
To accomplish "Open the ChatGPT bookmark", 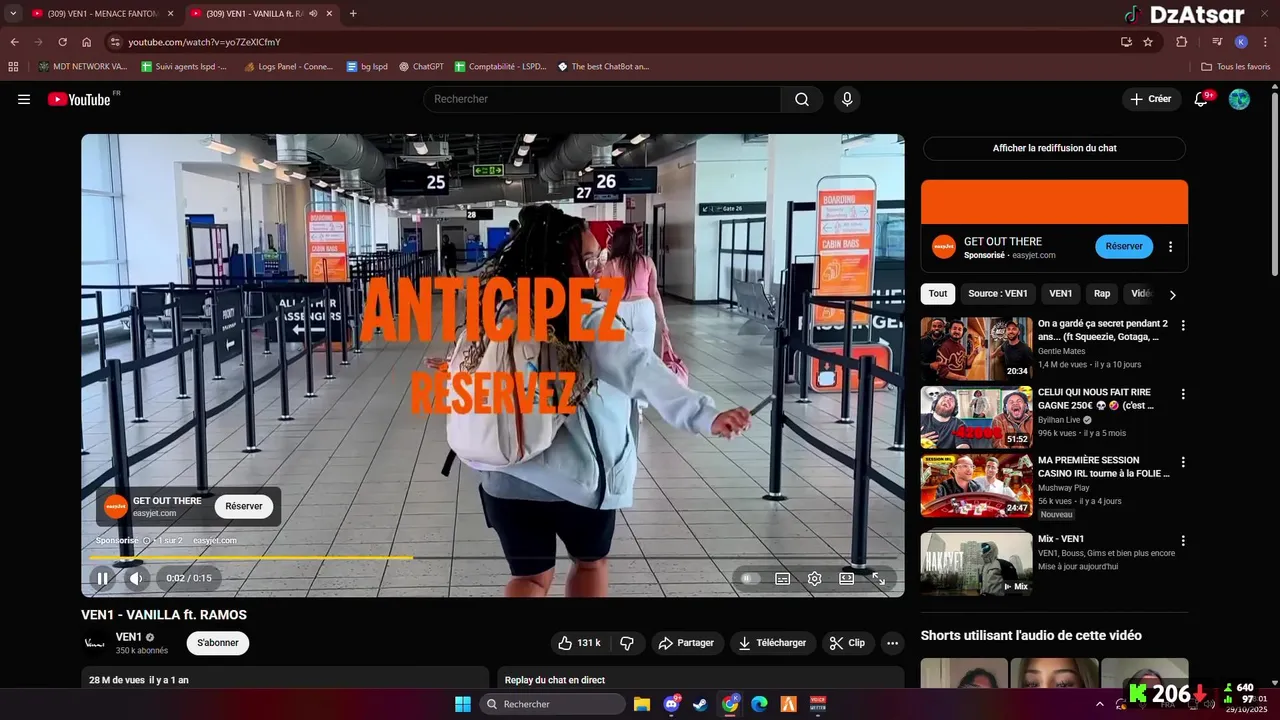I will [x=421, y=67].
